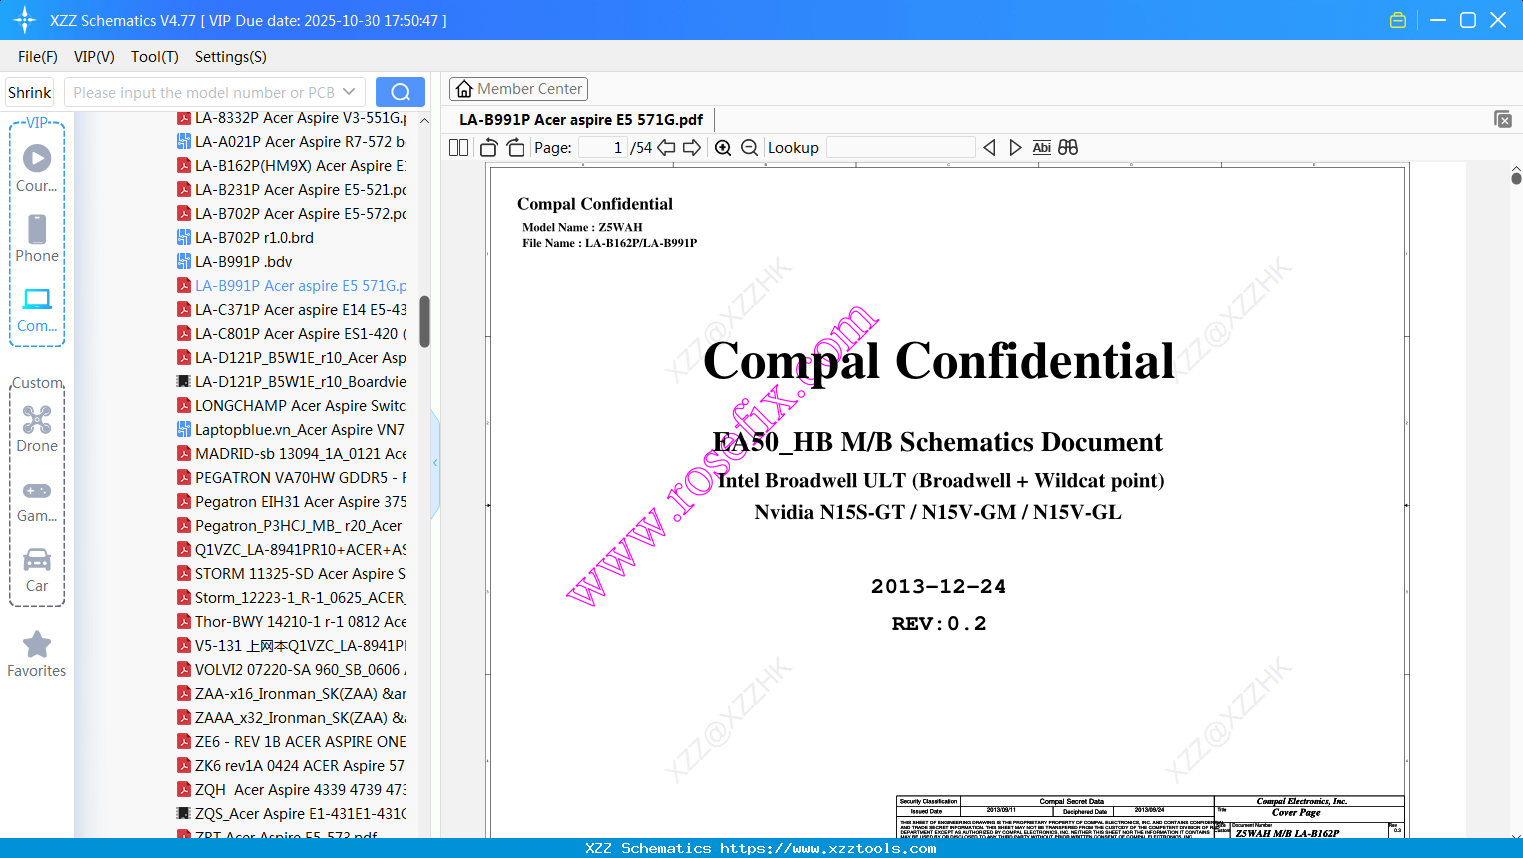Open LA-B702P Acer Aspire E5-572 pdf
Viewport: 1523px width, 858px height.
292,214
